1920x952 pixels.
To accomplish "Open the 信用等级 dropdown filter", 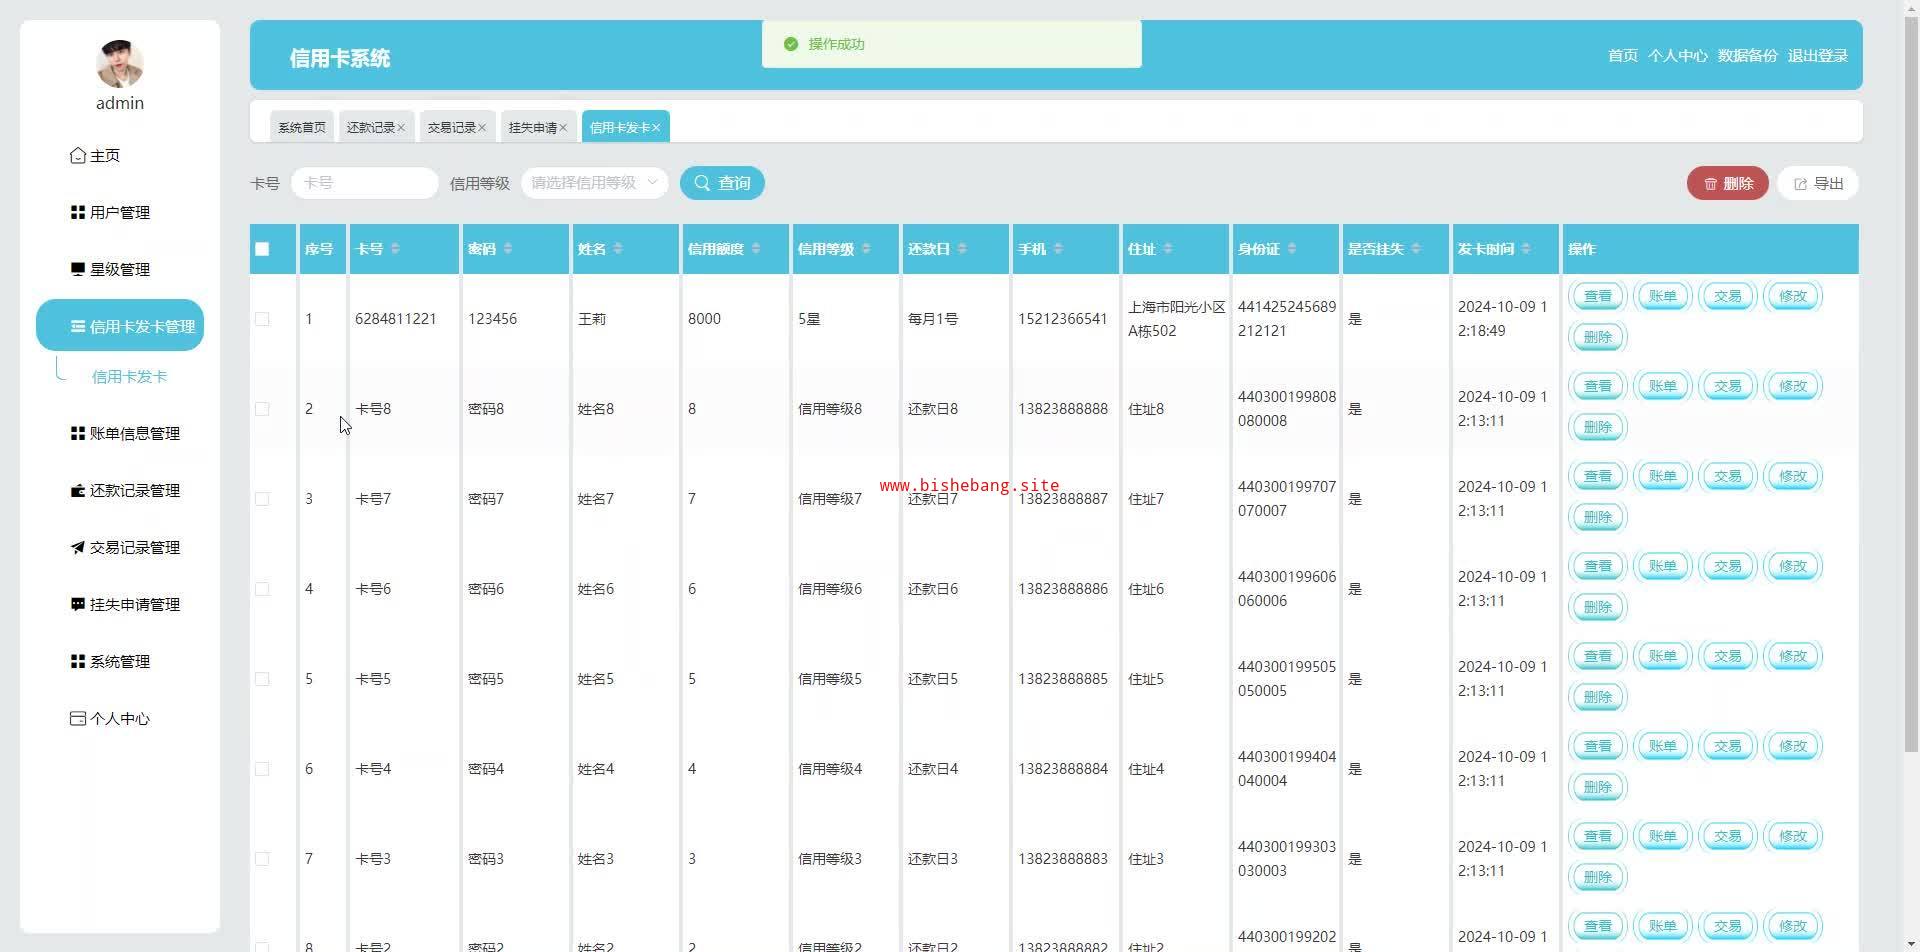I will 594,183.
